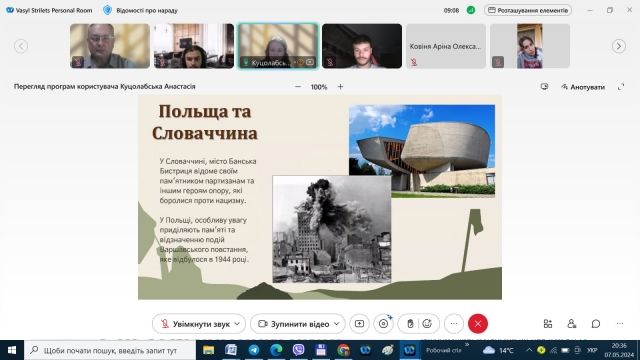Check the green connection quality indicator
This screenshot has width=640, height=360.
[471, 10]
